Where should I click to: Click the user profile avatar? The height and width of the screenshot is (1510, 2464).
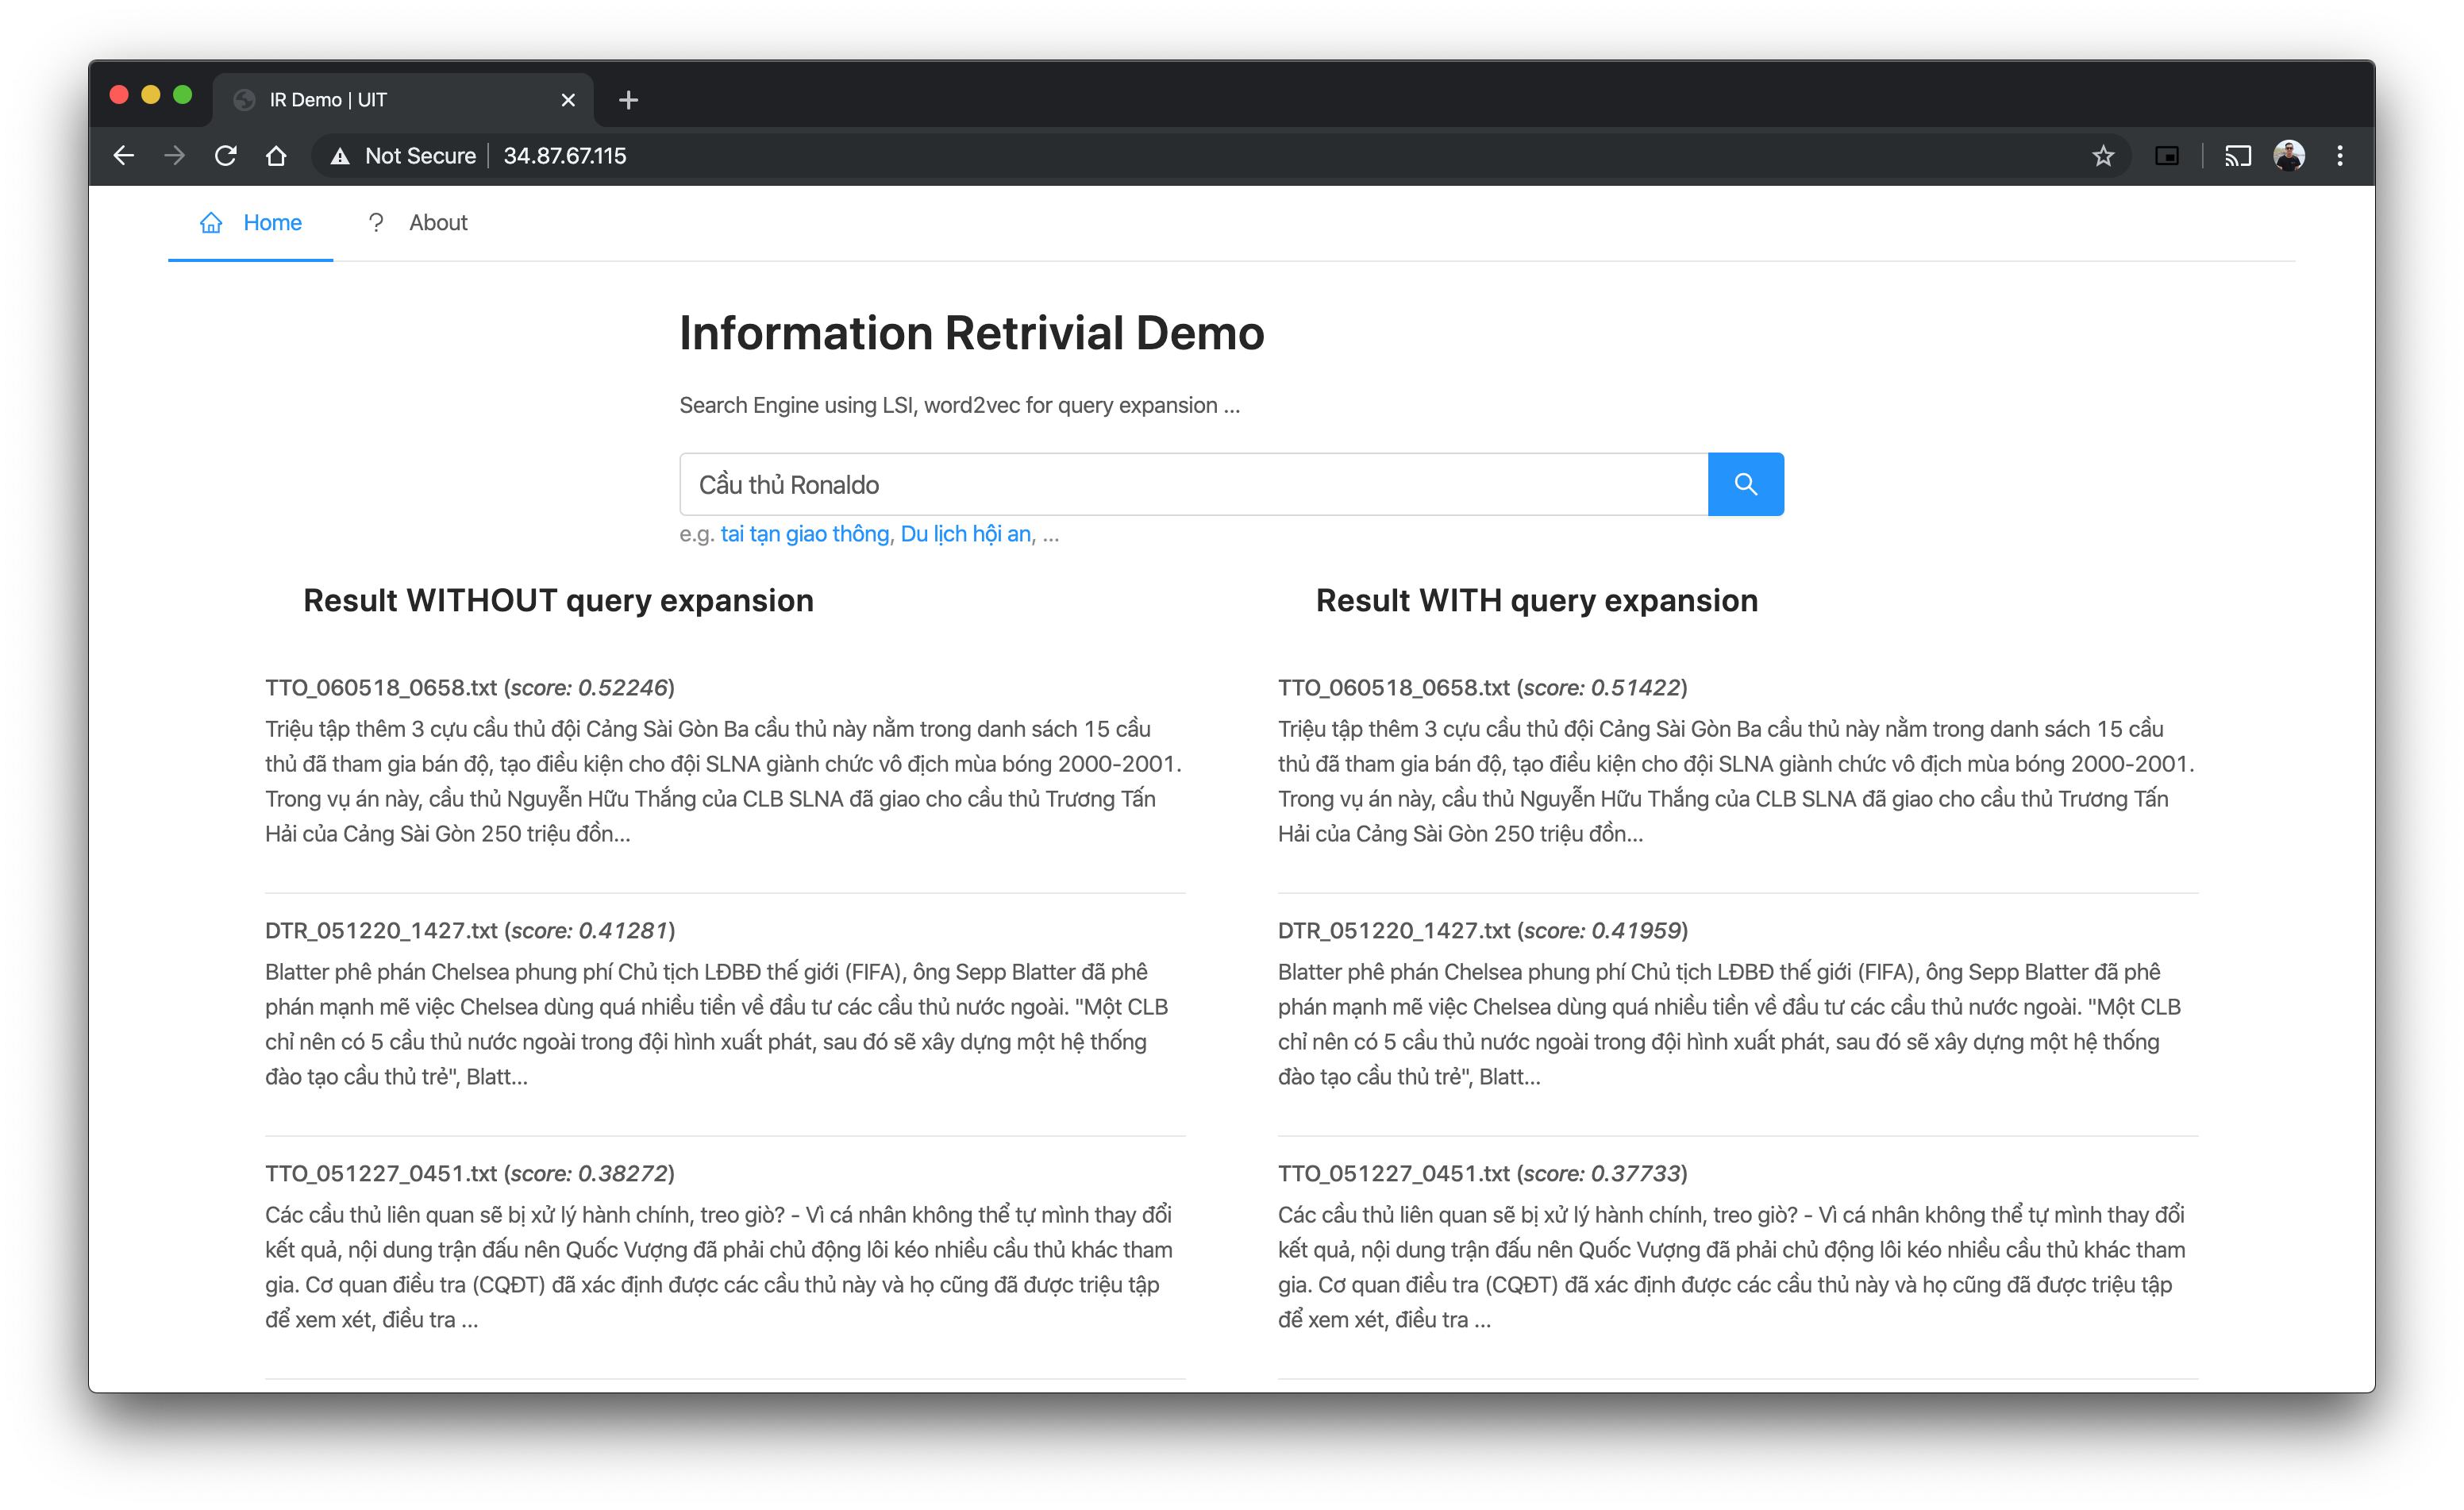point(2288,156)
